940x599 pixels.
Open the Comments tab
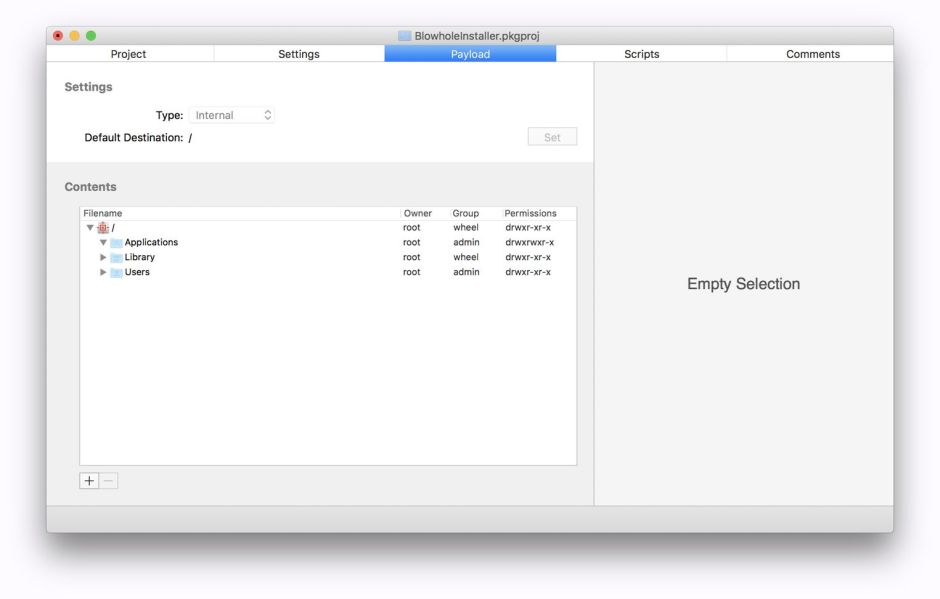pyautogui.click(x=812, y=54)
